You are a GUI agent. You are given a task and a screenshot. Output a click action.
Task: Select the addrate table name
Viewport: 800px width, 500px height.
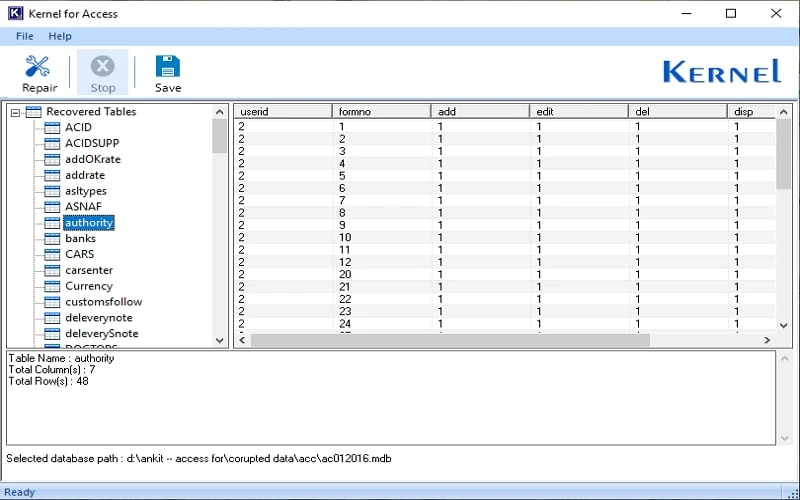point(85,175)
